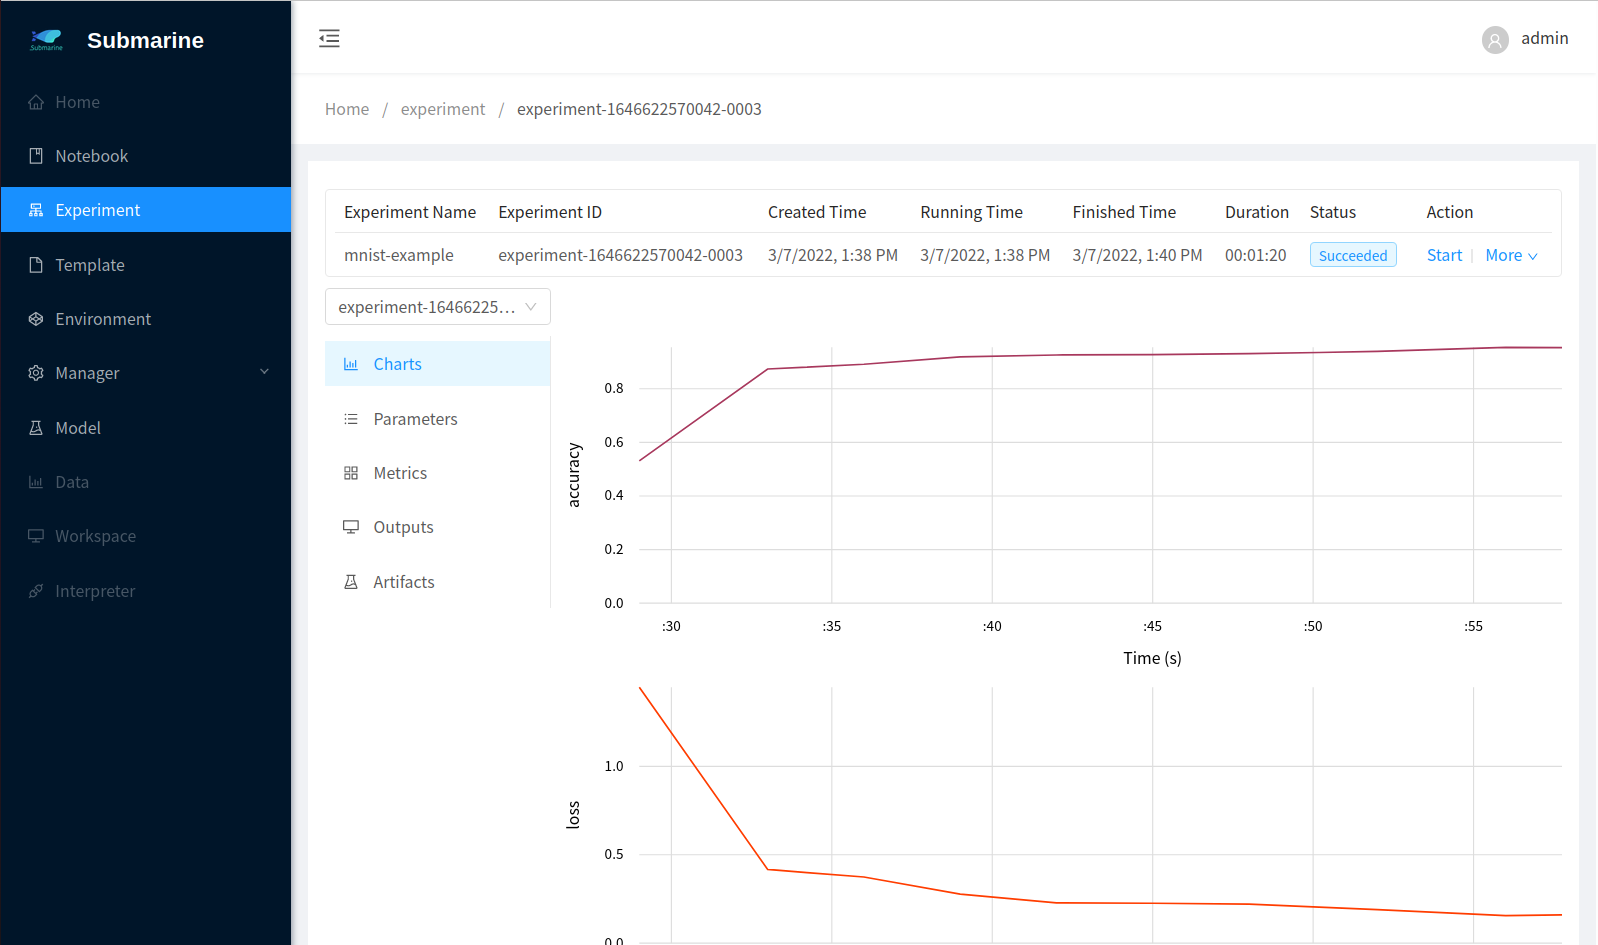Open Notebook from the sidebar icon
This screenshot has height=945, width=1598.
[36, 156]
